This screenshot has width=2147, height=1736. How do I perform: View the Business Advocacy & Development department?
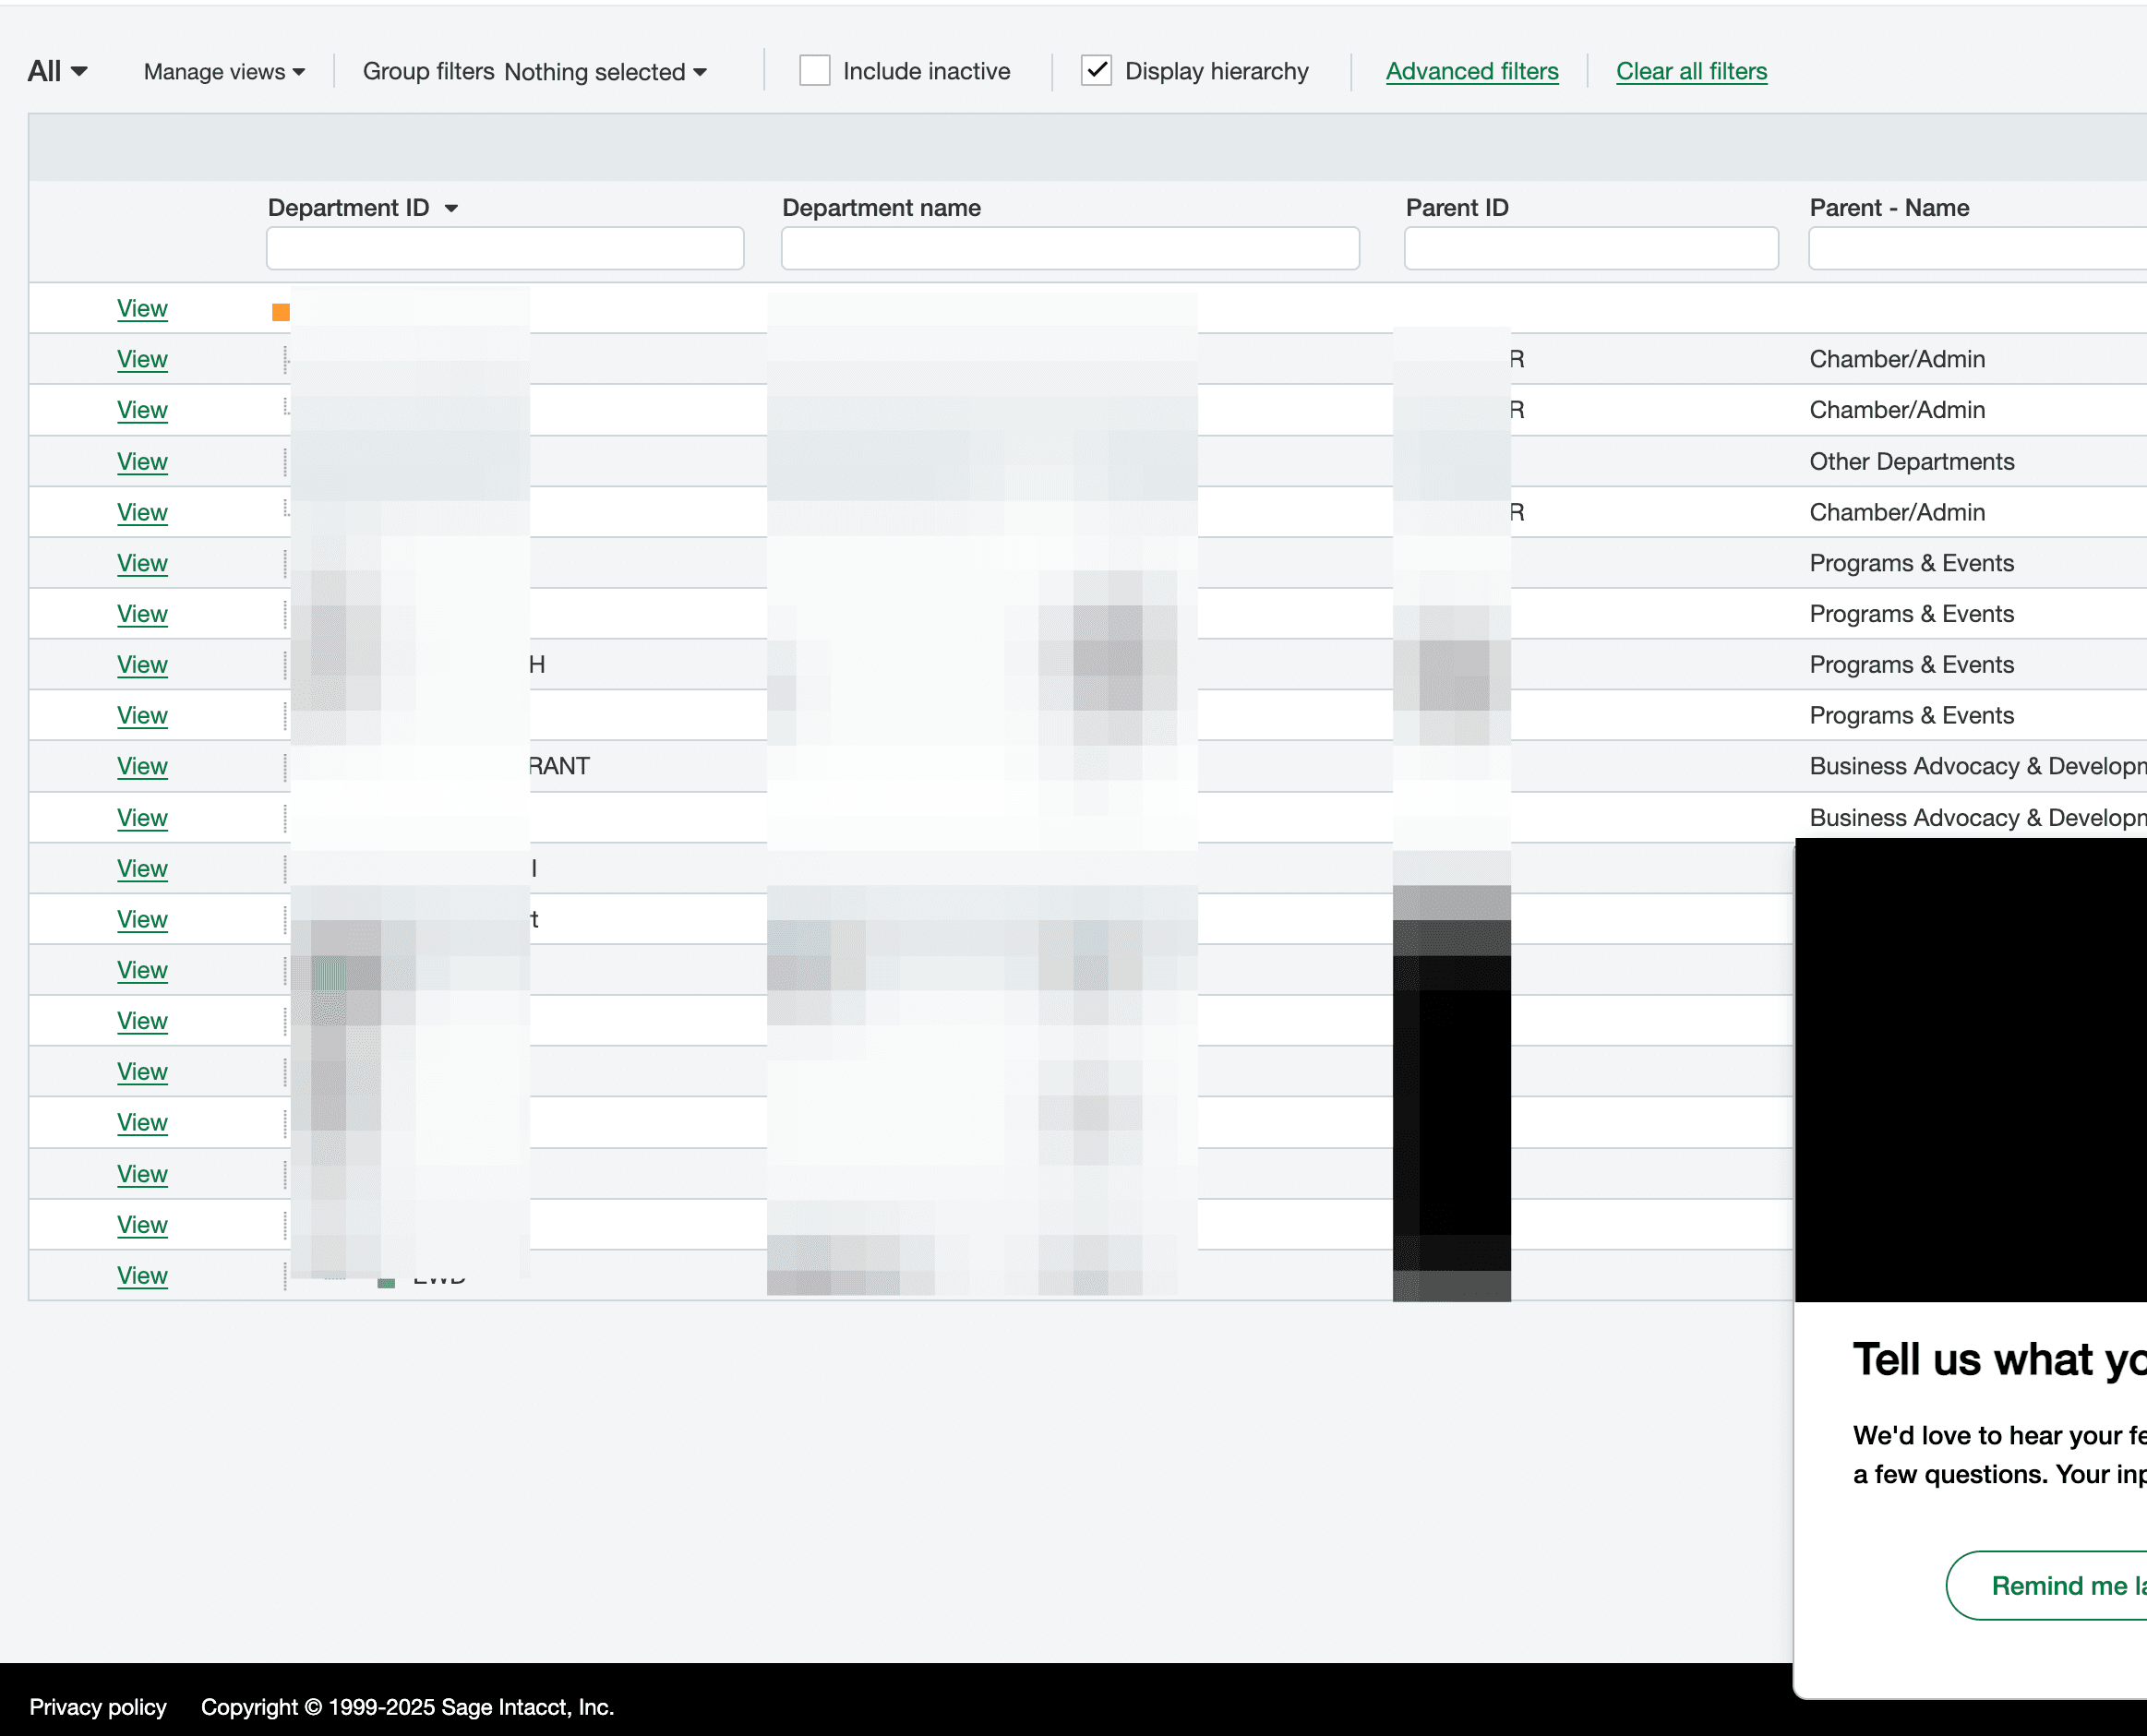[x=142, y=766]
